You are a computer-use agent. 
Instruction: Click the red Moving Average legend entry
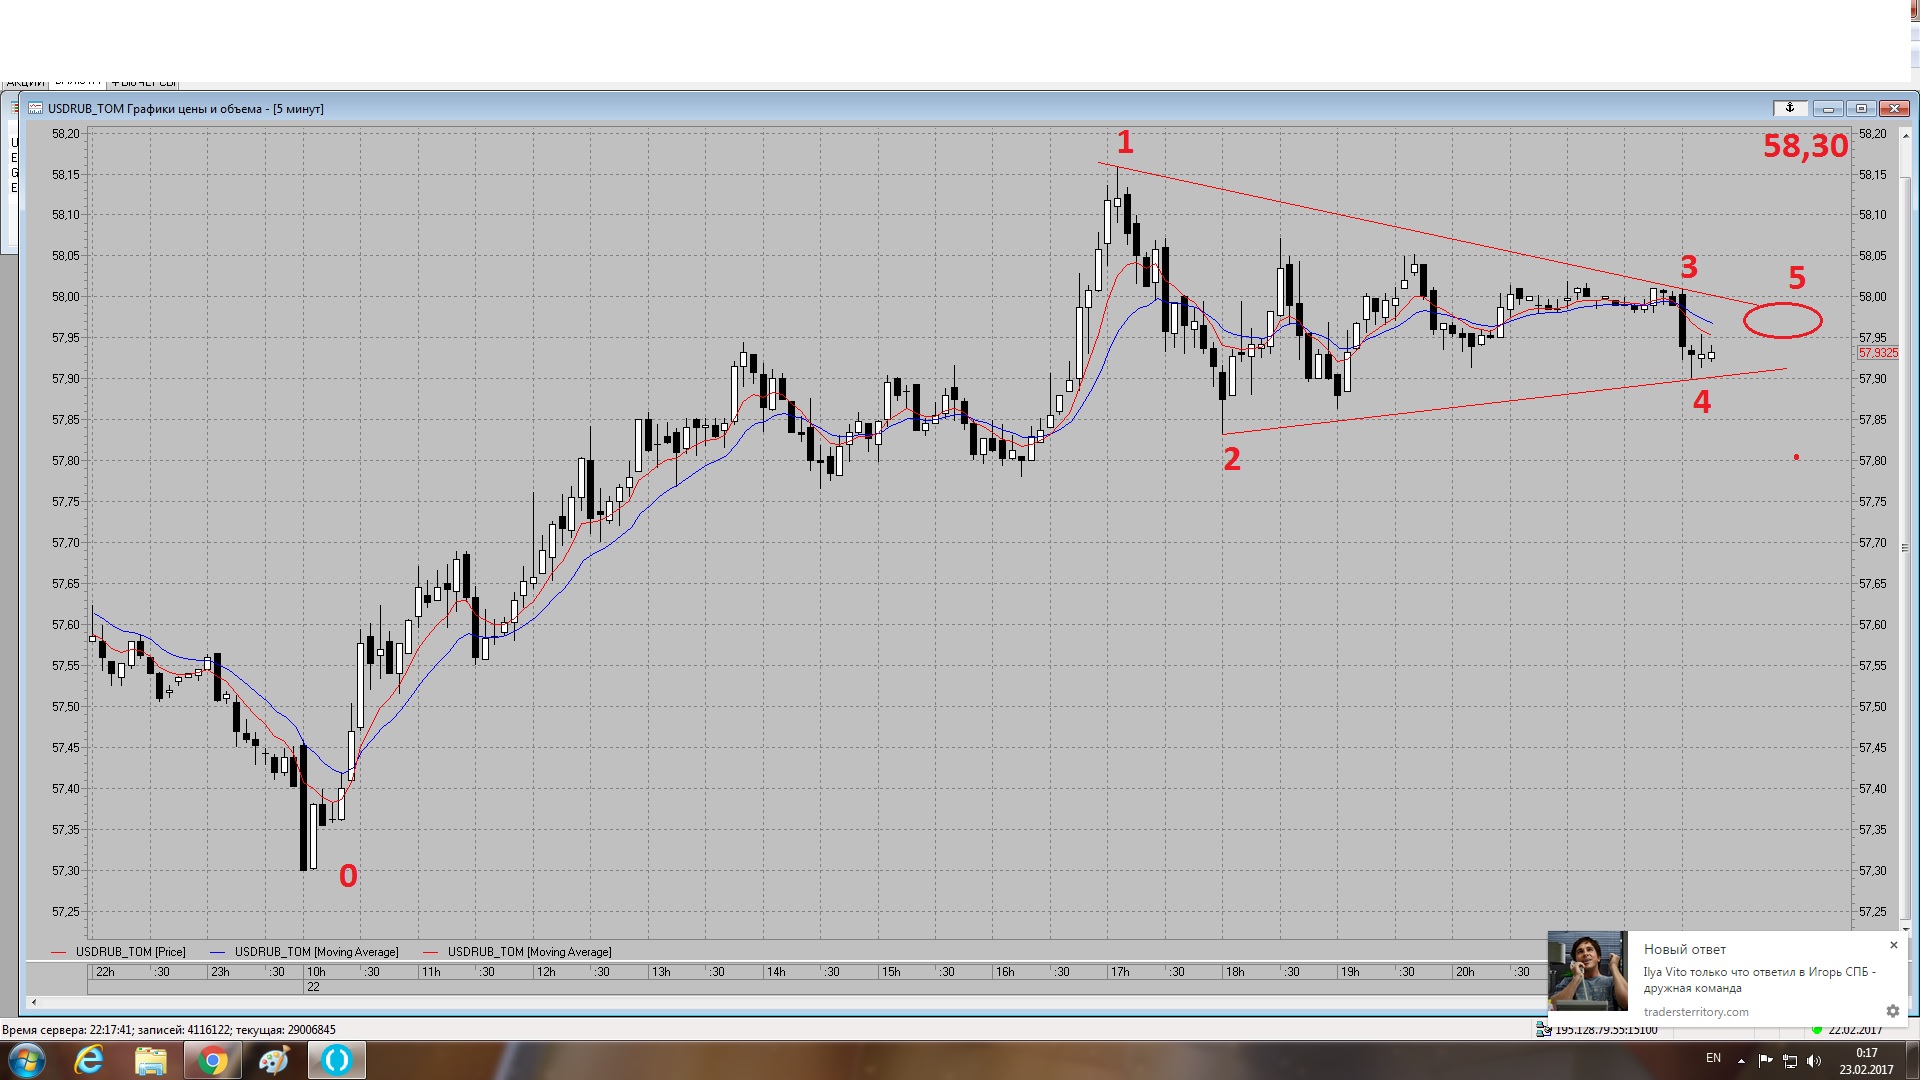[517, 952]
